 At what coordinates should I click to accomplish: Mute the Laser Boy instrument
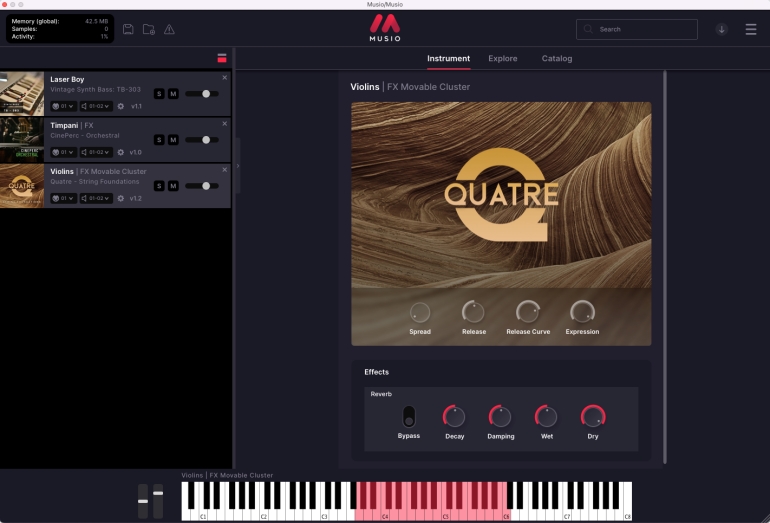[173, 94]
